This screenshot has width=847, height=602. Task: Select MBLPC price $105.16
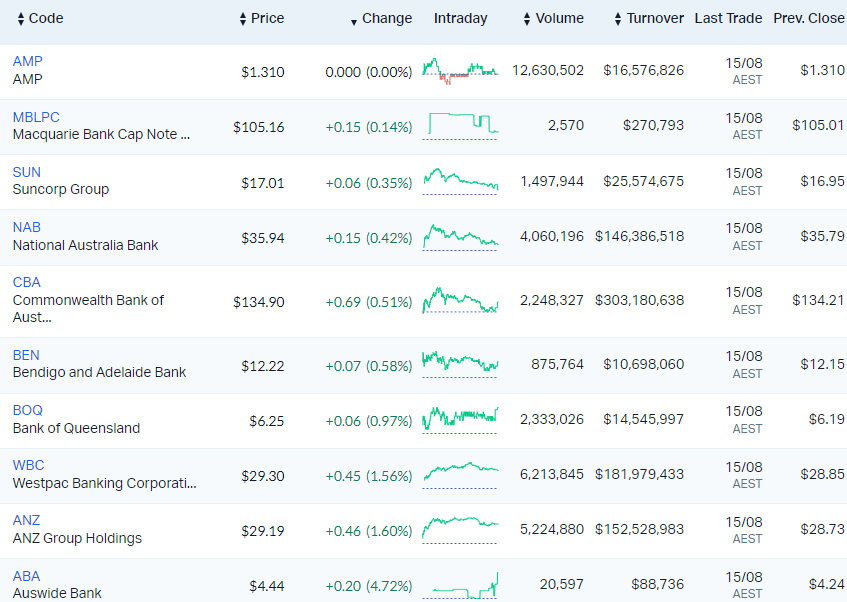tap(259, 127)
